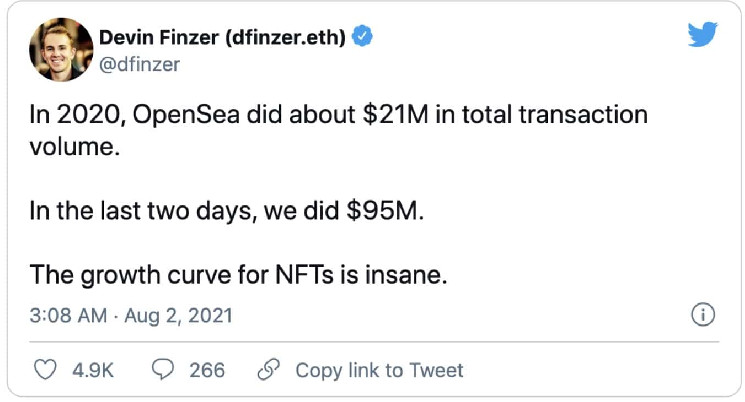Open the @dfinzer handle link

(x=139, y=64)
